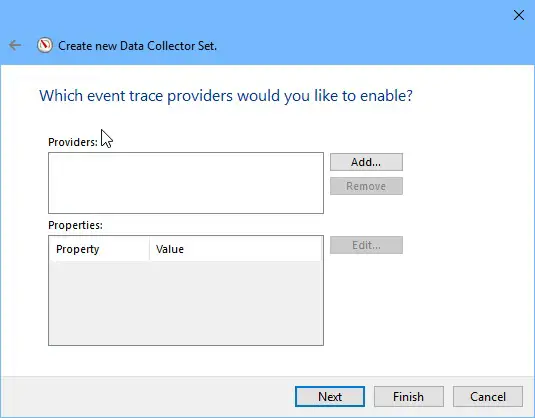
Task: Click the Providers: label
Action: (73, 142)
